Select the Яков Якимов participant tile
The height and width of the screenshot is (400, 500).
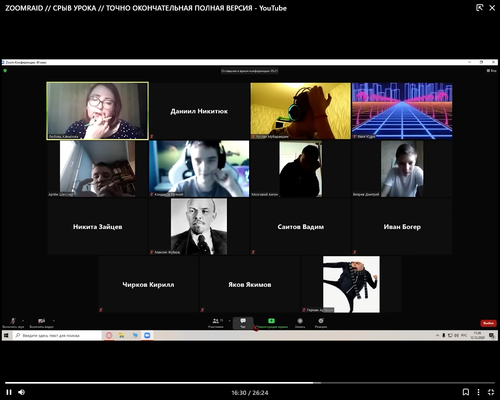(x=250, y=284)
